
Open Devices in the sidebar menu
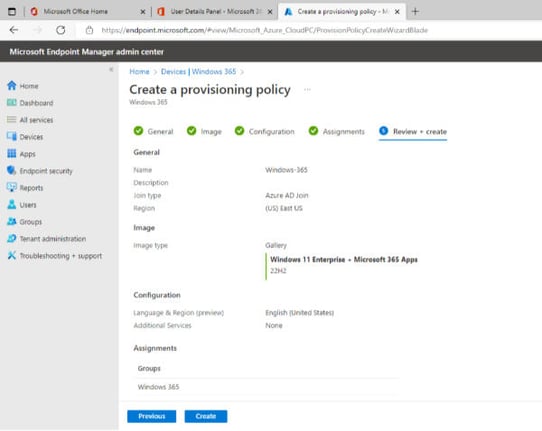(31, 137)
